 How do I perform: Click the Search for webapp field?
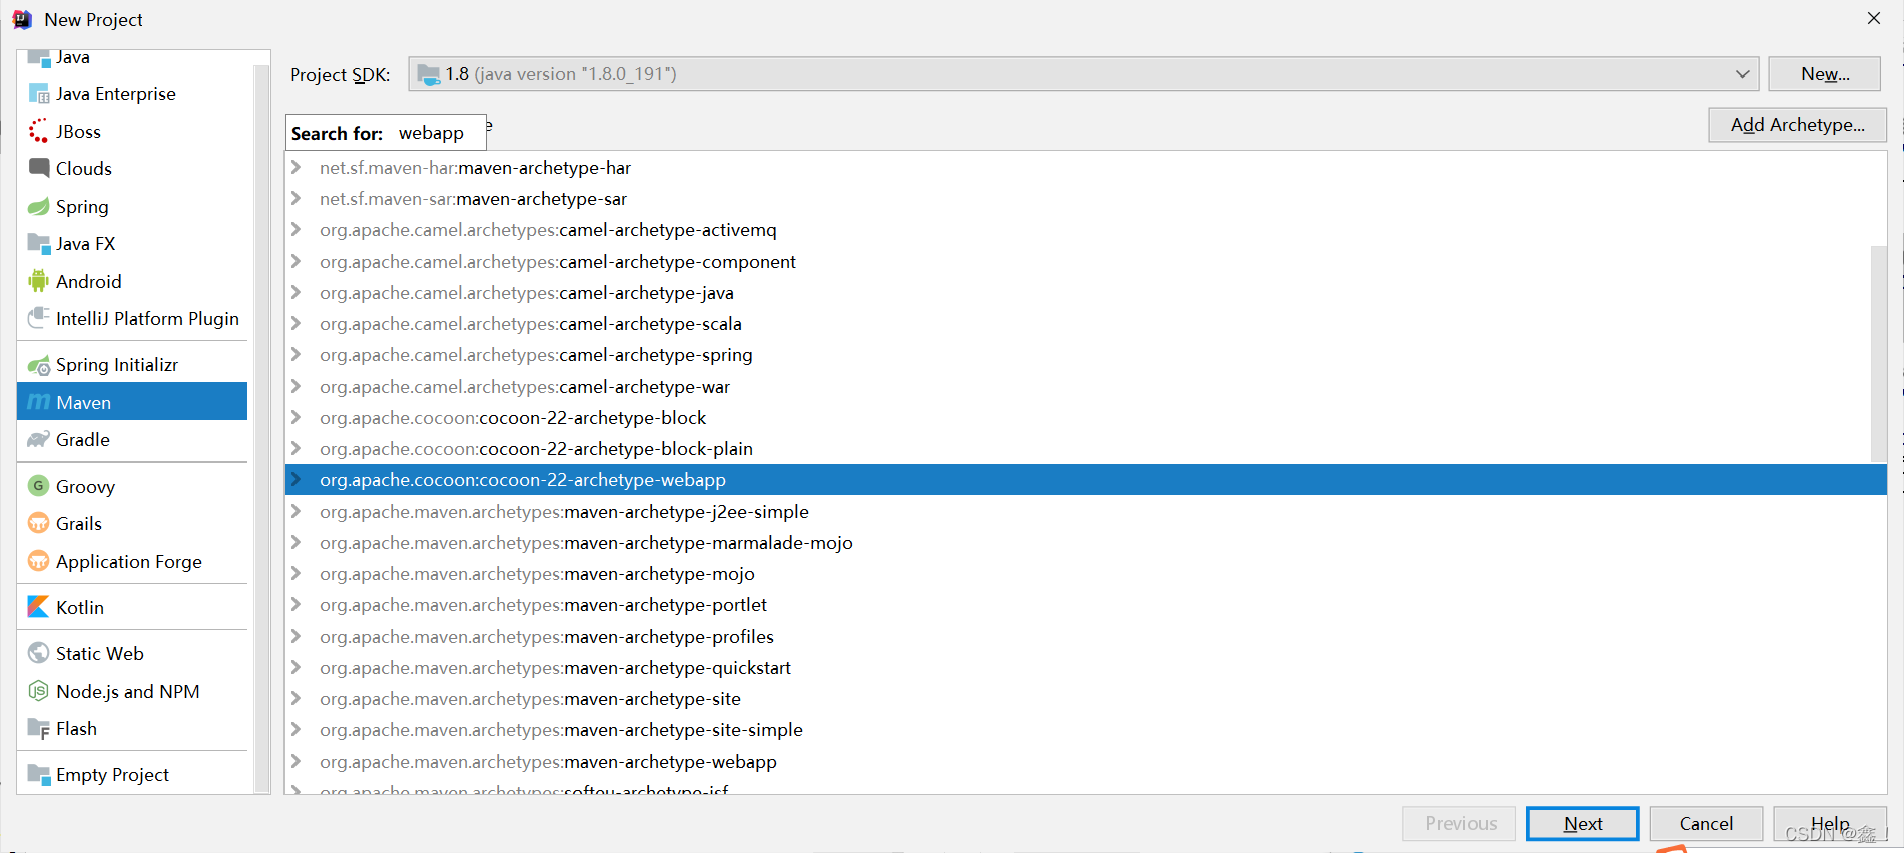[386, 133]
